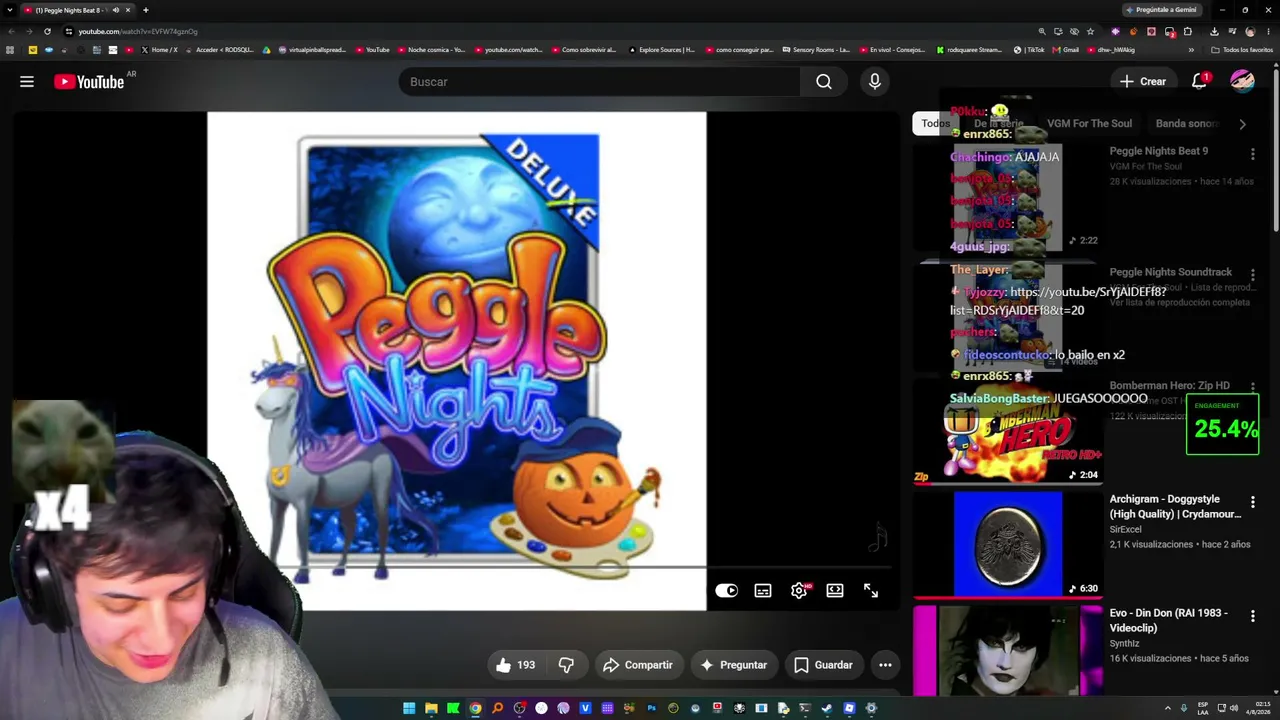Image resolution: width=1280 pixels, height=720 pixels.
Task: Open the notifications bell
Action: (x=1199, y=82)
